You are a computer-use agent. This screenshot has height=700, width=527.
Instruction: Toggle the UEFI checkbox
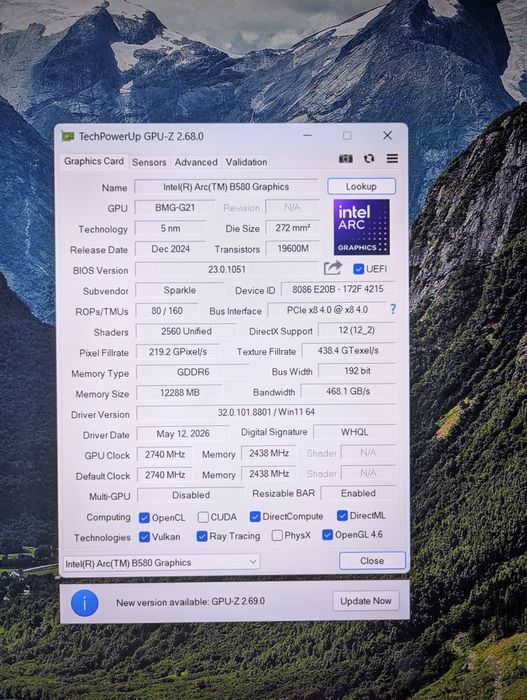click(x=358, y=269)
